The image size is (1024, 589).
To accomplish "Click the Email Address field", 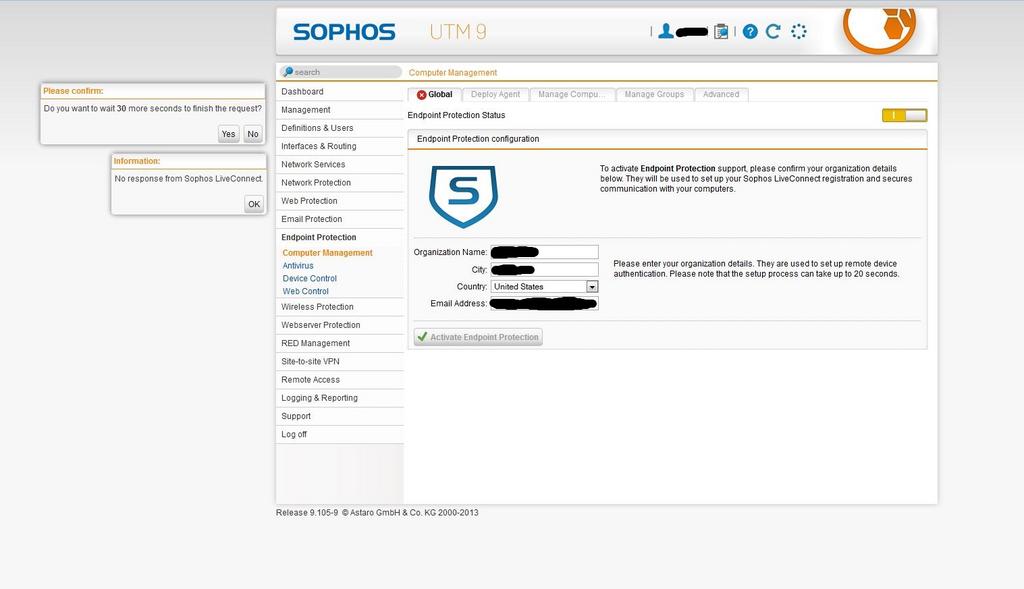I will pyautogui.click(x=545, y=304).
